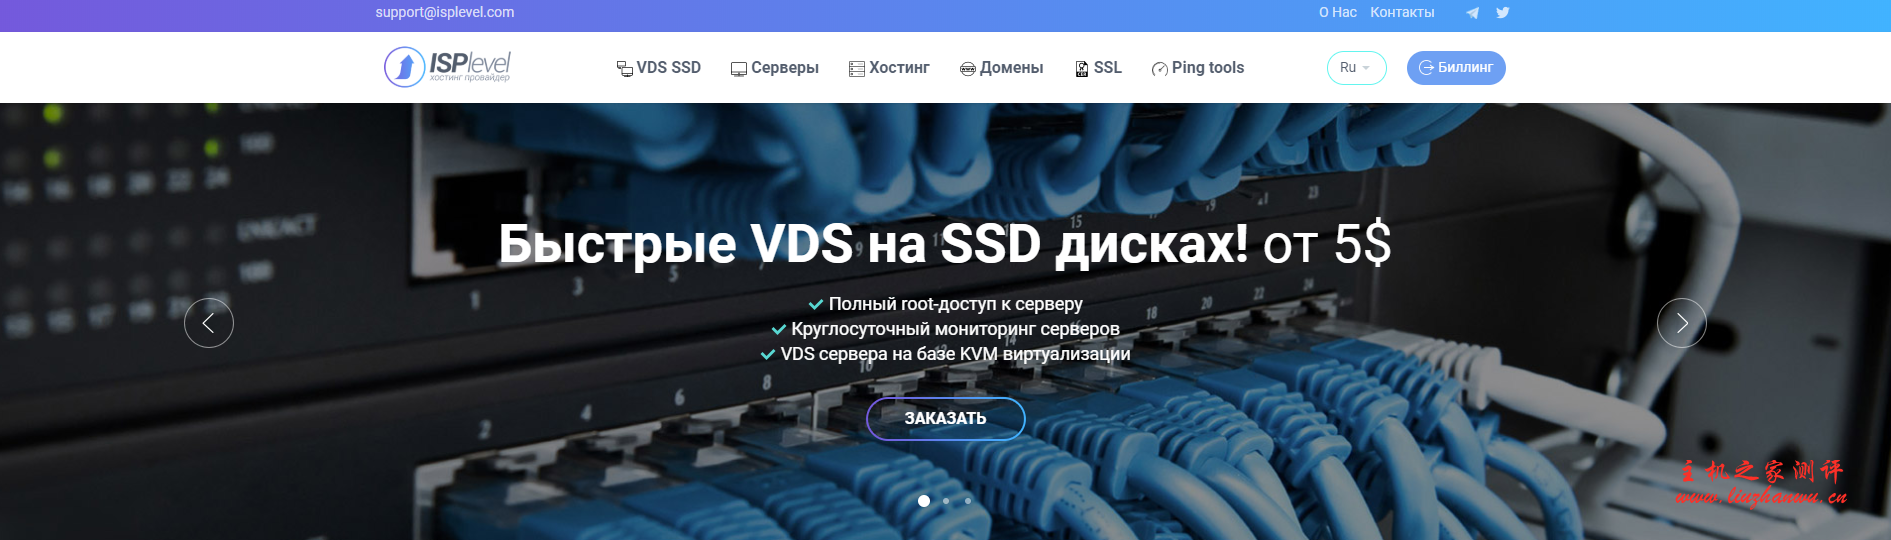Open the О Нас link
This screenshot has width=1891, height=540.
(1337, 13)
